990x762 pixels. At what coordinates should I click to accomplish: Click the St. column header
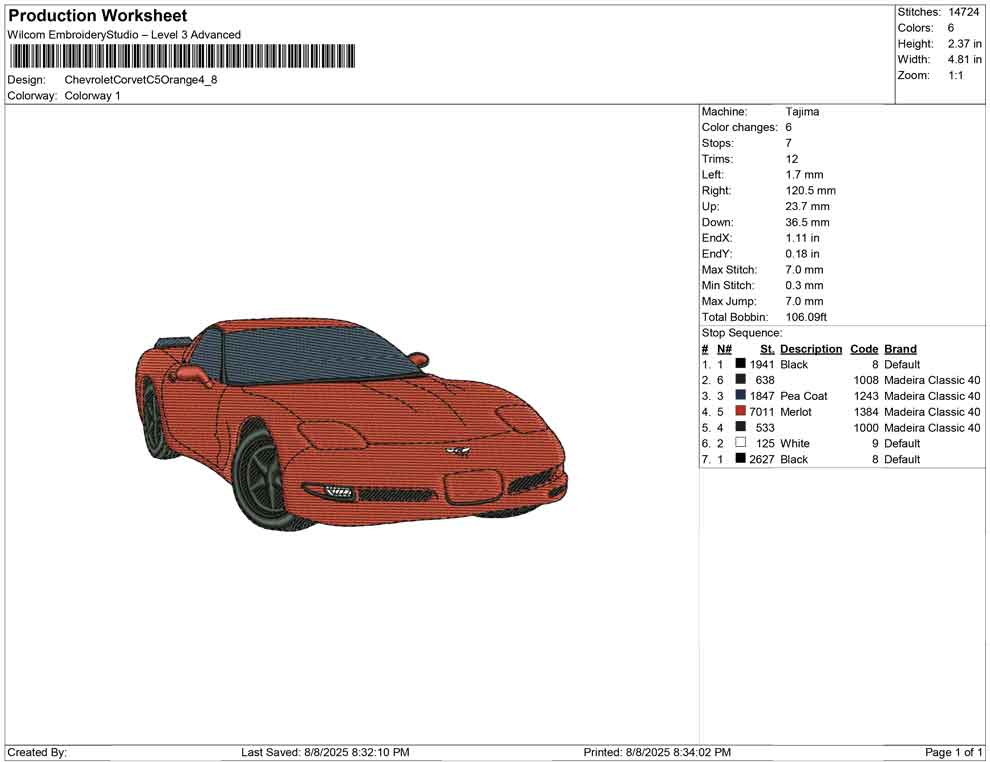[767, 349]
